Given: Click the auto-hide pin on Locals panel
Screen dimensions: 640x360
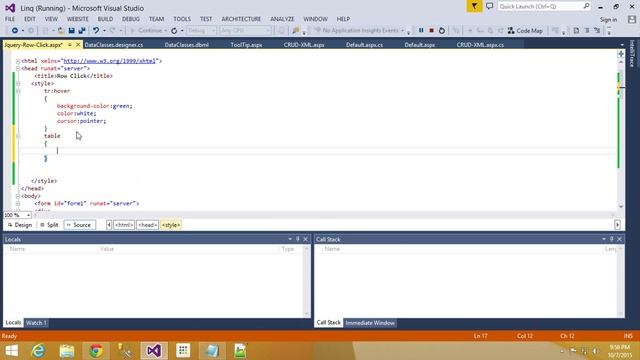Looking at the screenshot, I should (298, 239).
